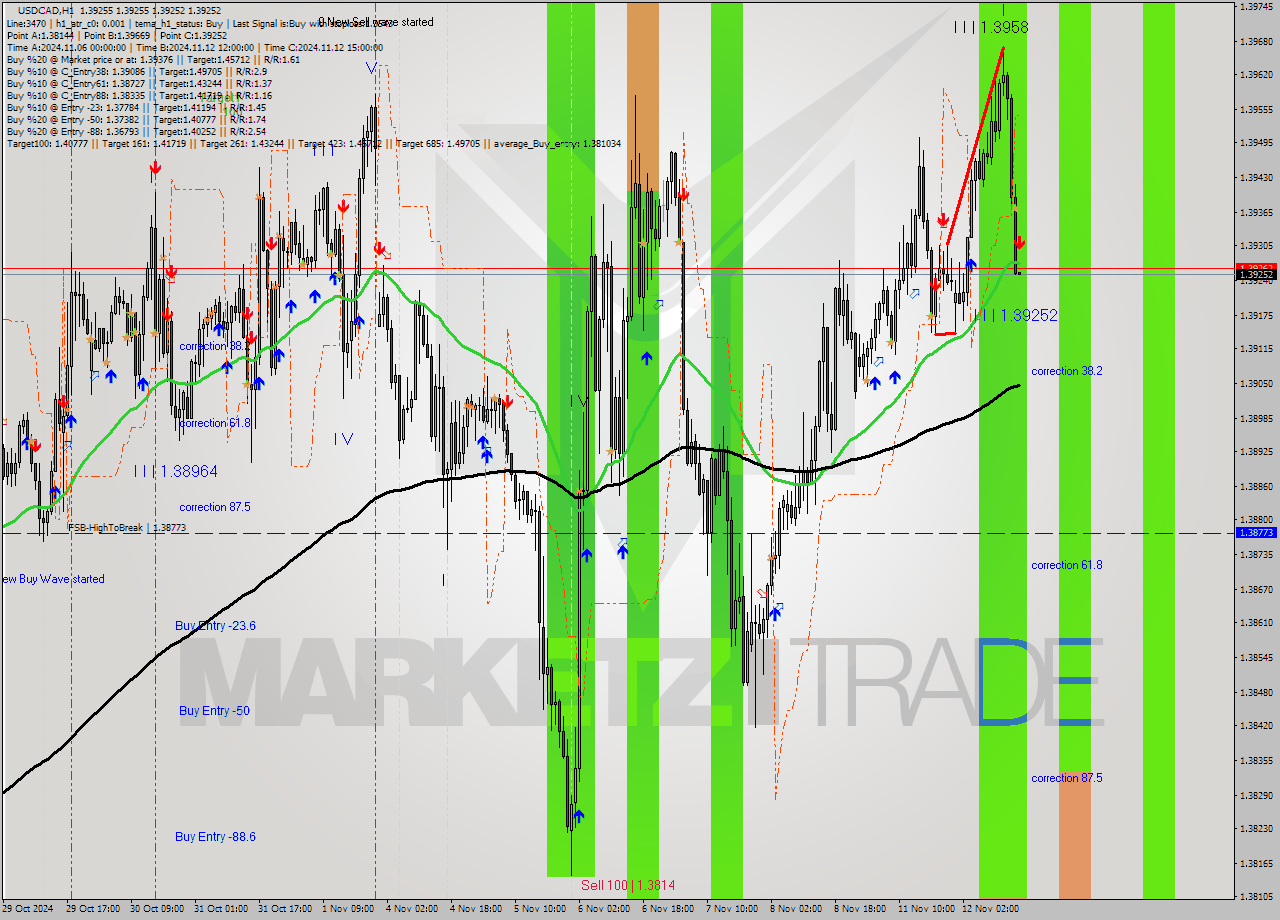Select the 'Buy %20 @ Entry -50' line
Screen dimensions: 1280x920
coord(136,119)
